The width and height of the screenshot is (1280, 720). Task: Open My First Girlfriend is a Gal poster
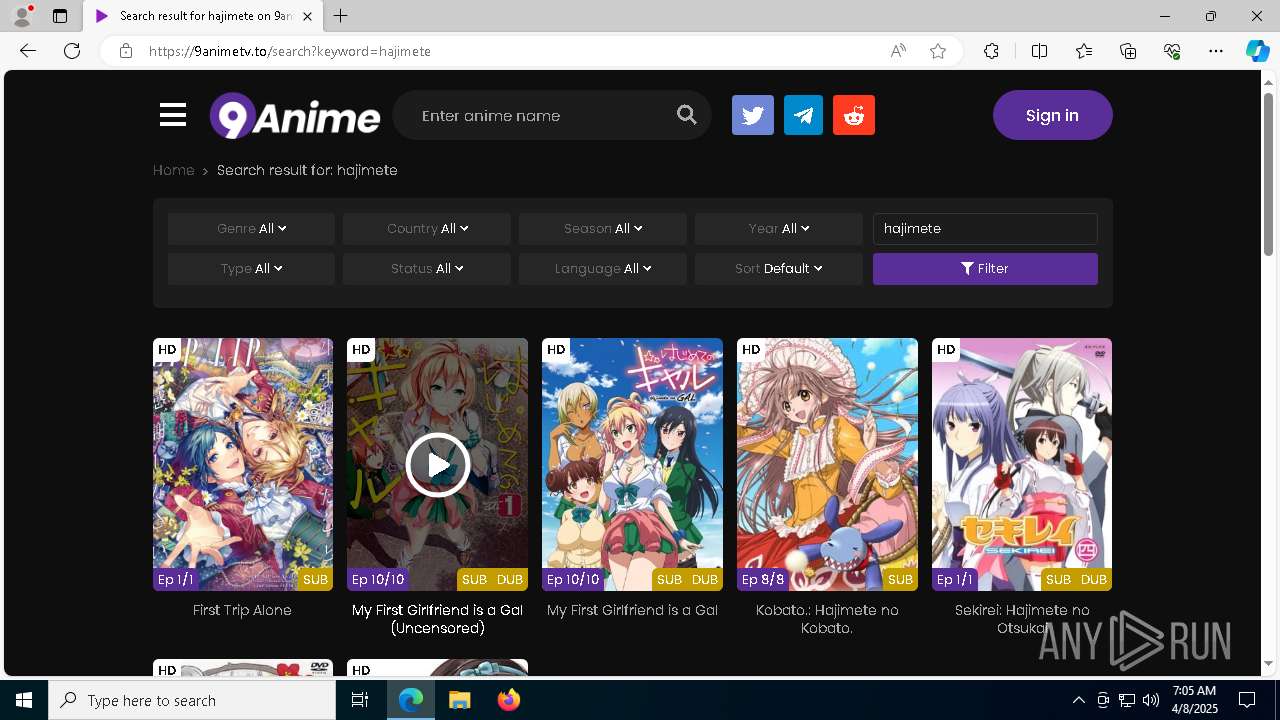tap(632, 464)
